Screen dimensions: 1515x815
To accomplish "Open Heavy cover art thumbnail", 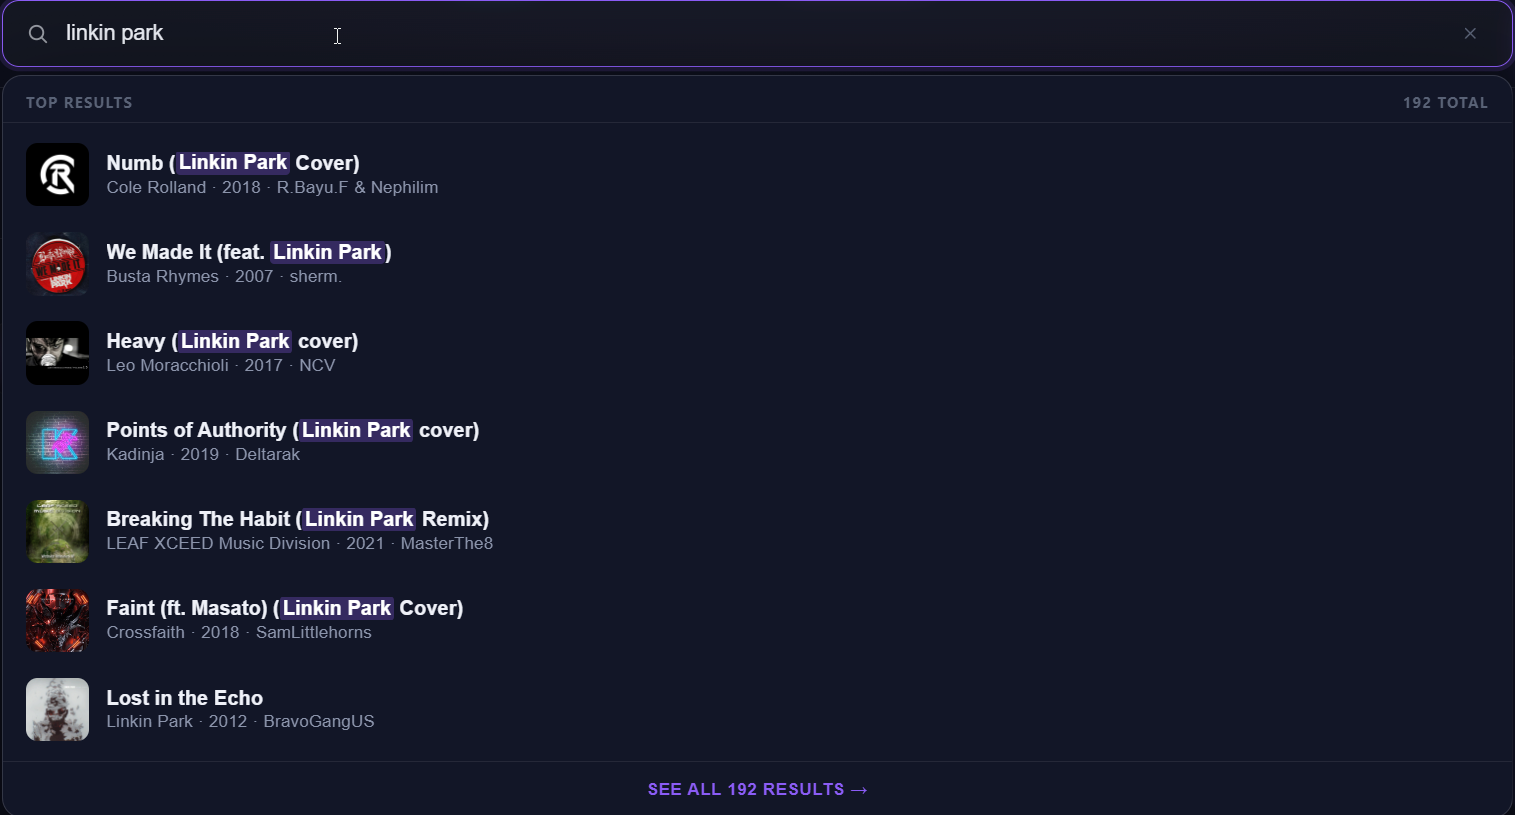I will tap(57, 353).
